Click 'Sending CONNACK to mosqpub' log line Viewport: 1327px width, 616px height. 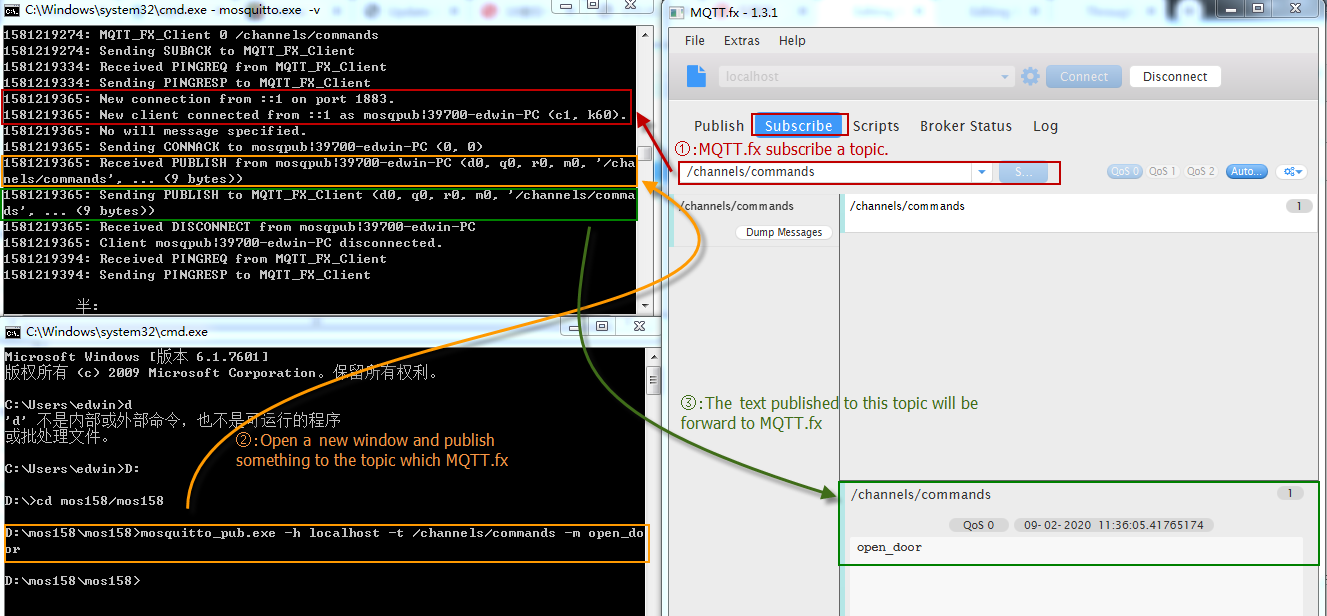(243, 147)
